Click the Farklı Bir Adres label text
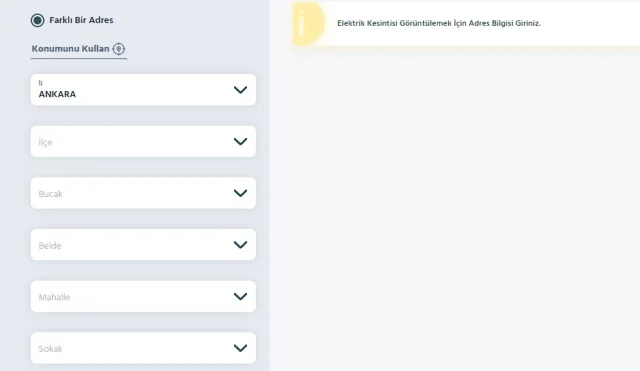This screenshot has width=640, height=371. point(81,20)
